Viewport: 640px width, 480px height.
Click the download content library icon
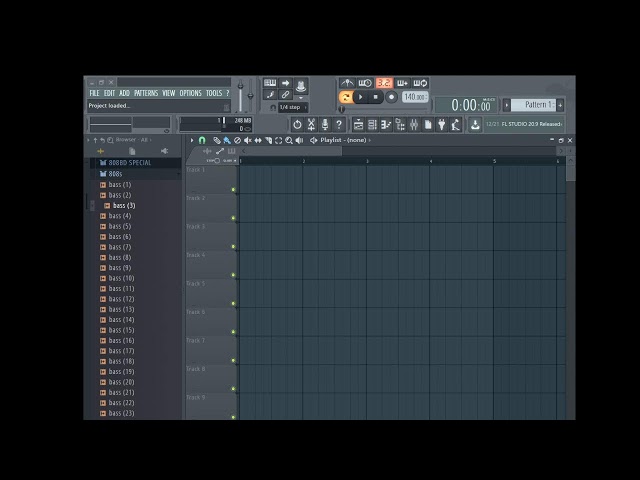(475, 124)
